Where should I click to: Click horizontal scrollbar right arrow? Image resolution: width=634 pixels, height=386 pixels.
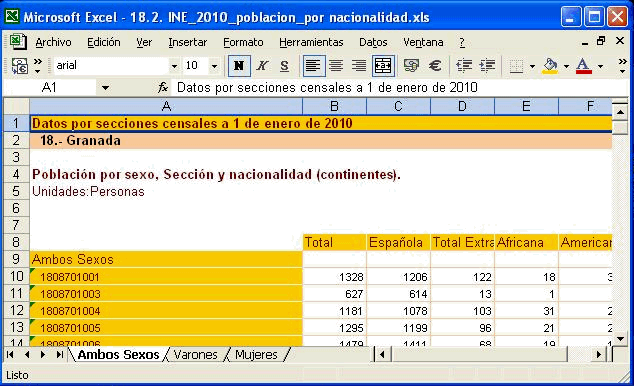click(599, 355)
